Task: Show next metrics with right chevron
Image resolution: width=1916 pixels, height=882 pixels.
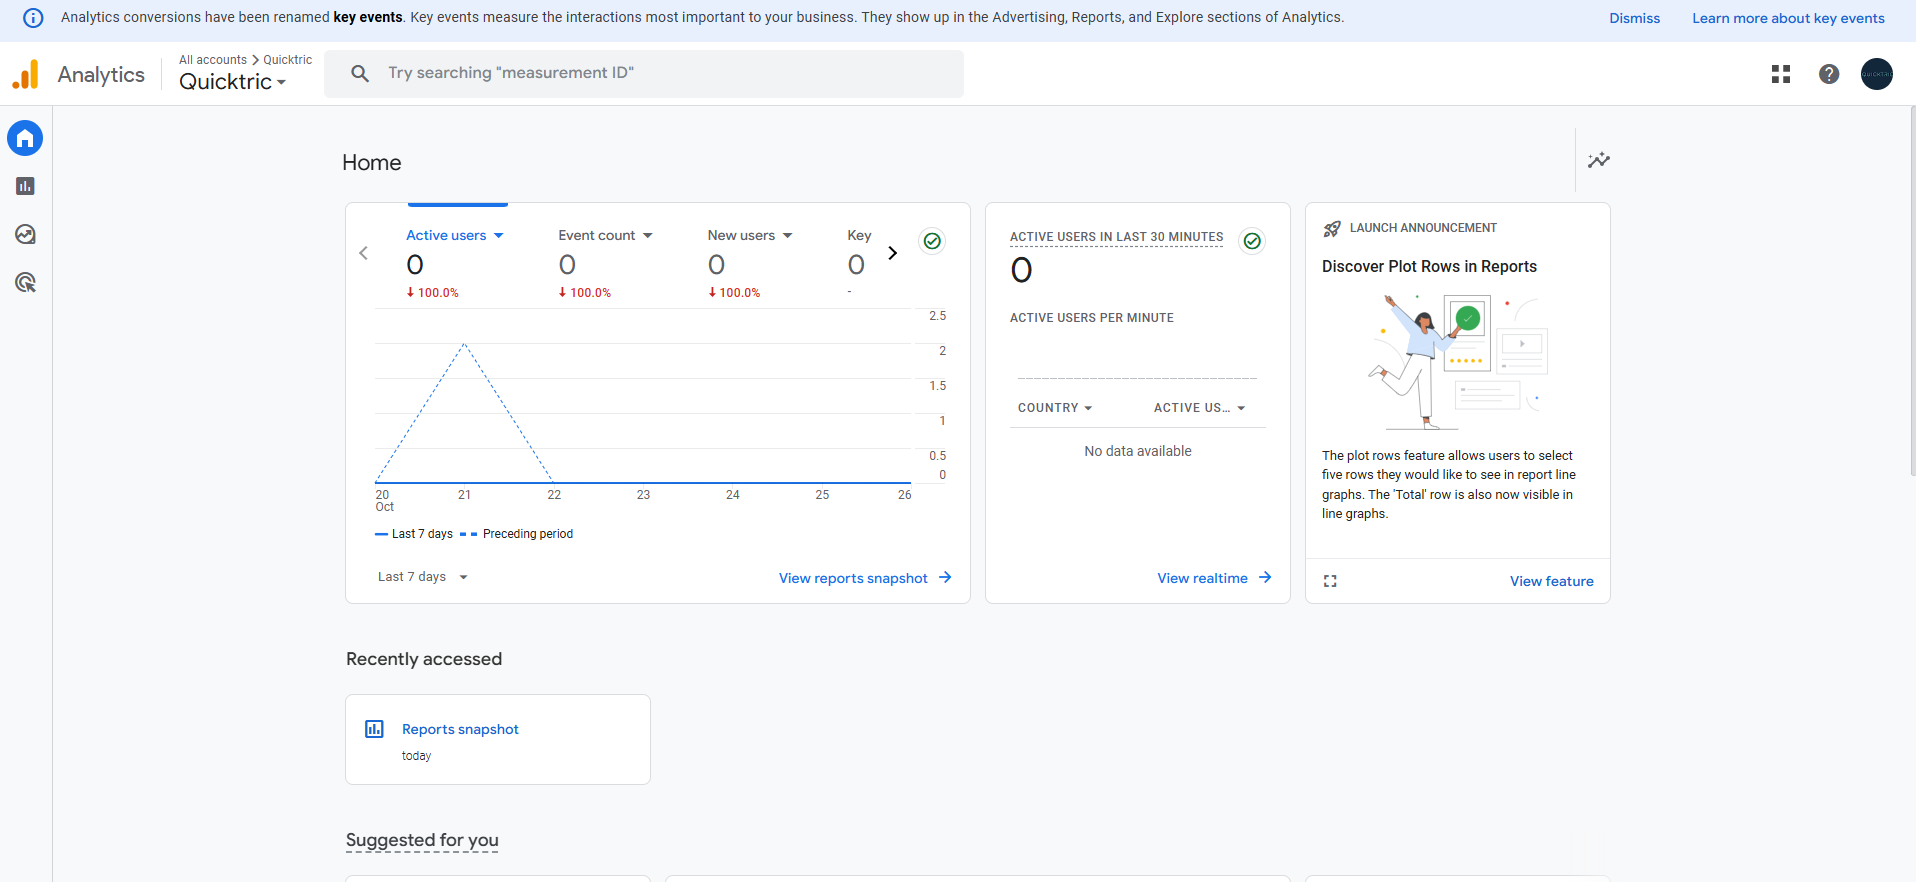Action: point(893,253)
